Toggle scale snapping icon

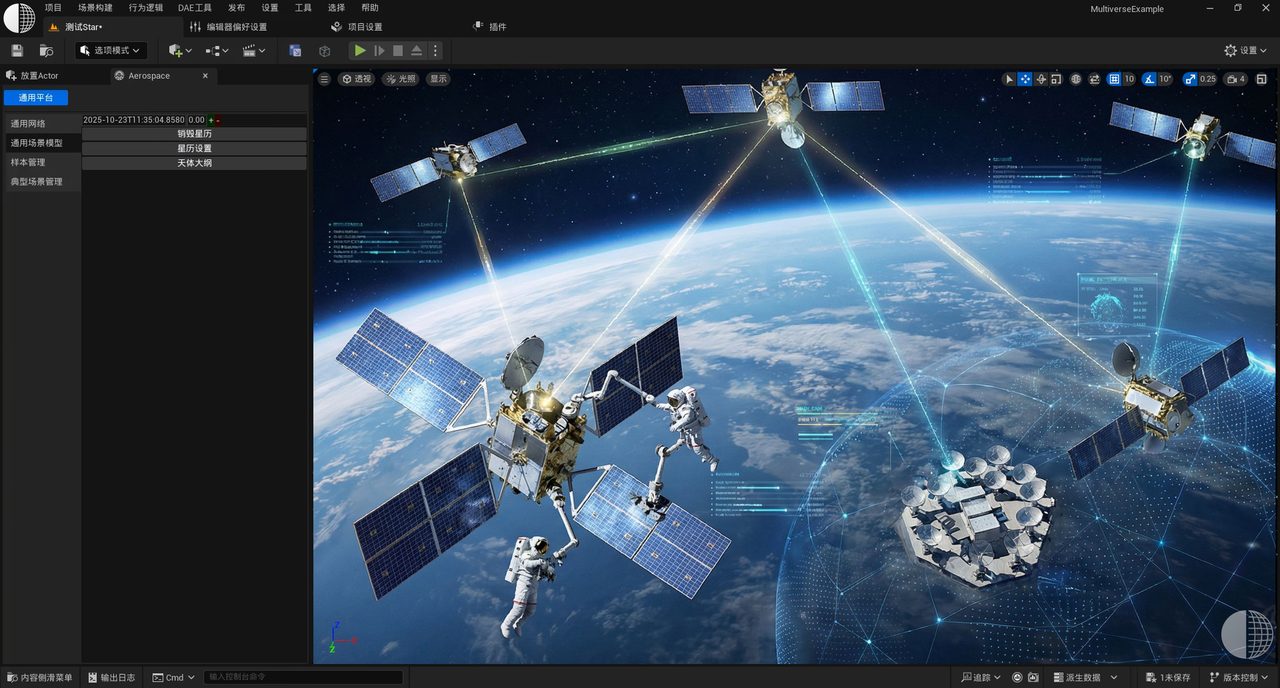pos(1189,79)
